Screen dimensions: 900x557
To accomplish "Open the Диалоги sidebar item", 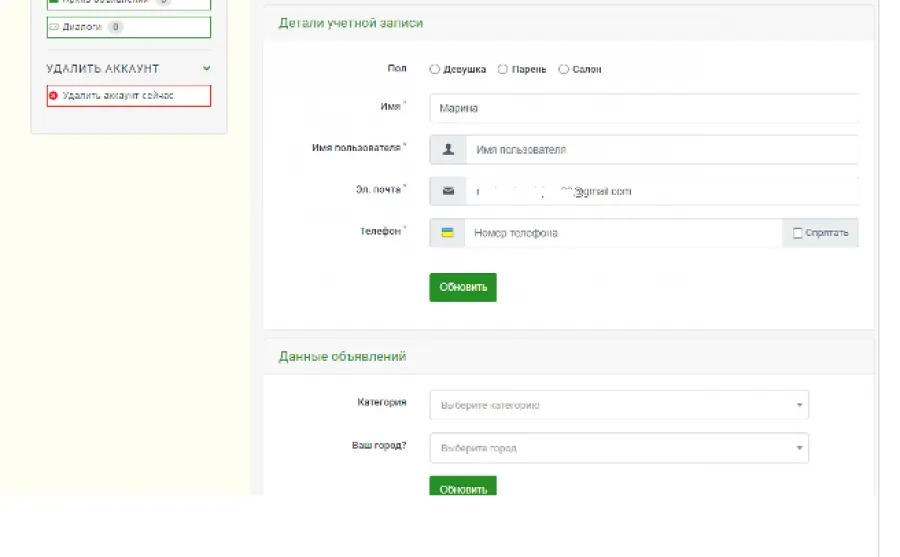I will point(129,27).
